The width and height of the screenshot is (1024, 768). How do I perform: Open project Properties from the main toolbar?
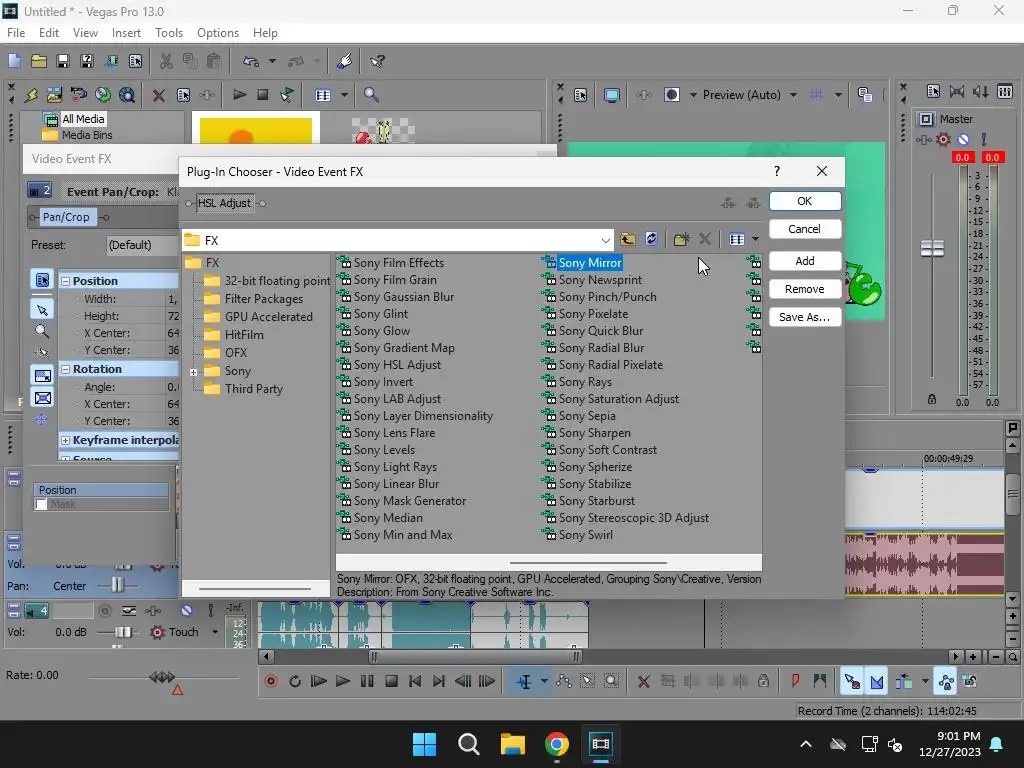tap(135, 61)
